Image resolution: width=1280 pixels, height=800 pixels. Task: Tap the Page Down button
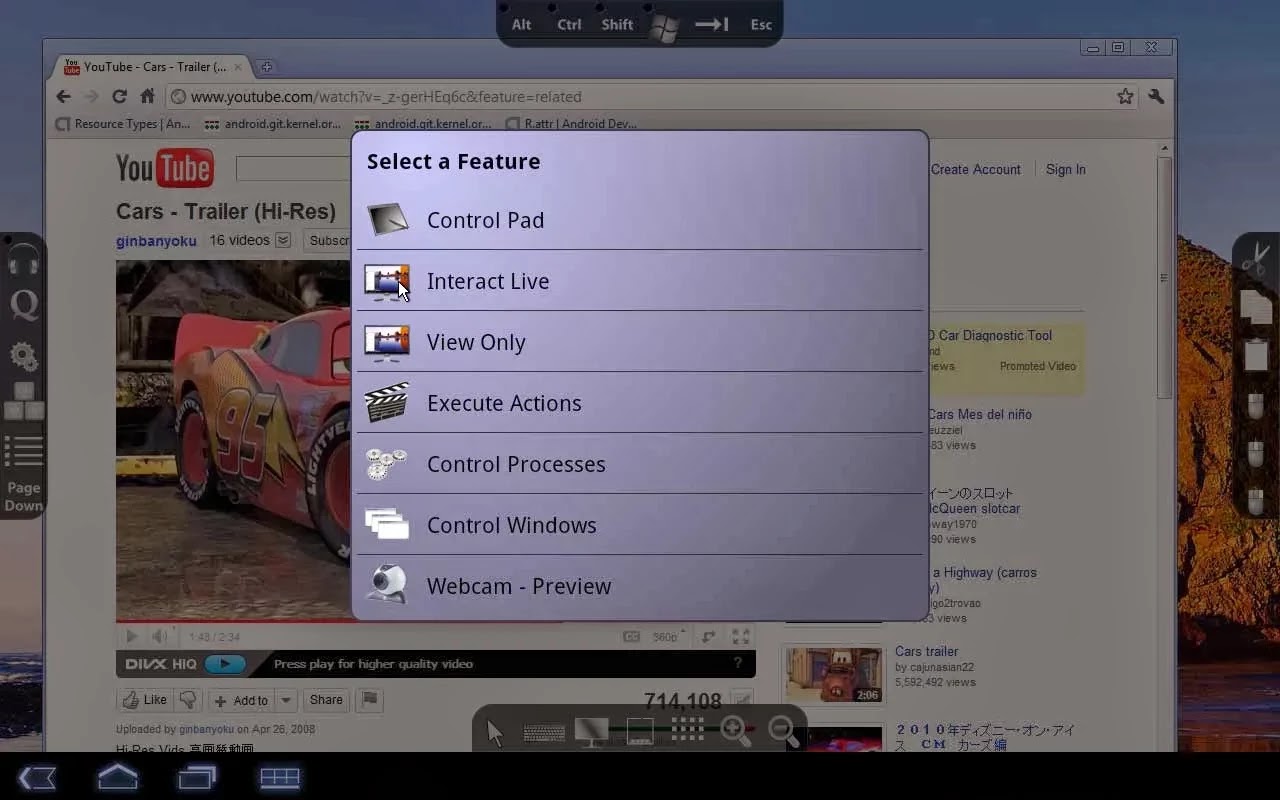24,496
